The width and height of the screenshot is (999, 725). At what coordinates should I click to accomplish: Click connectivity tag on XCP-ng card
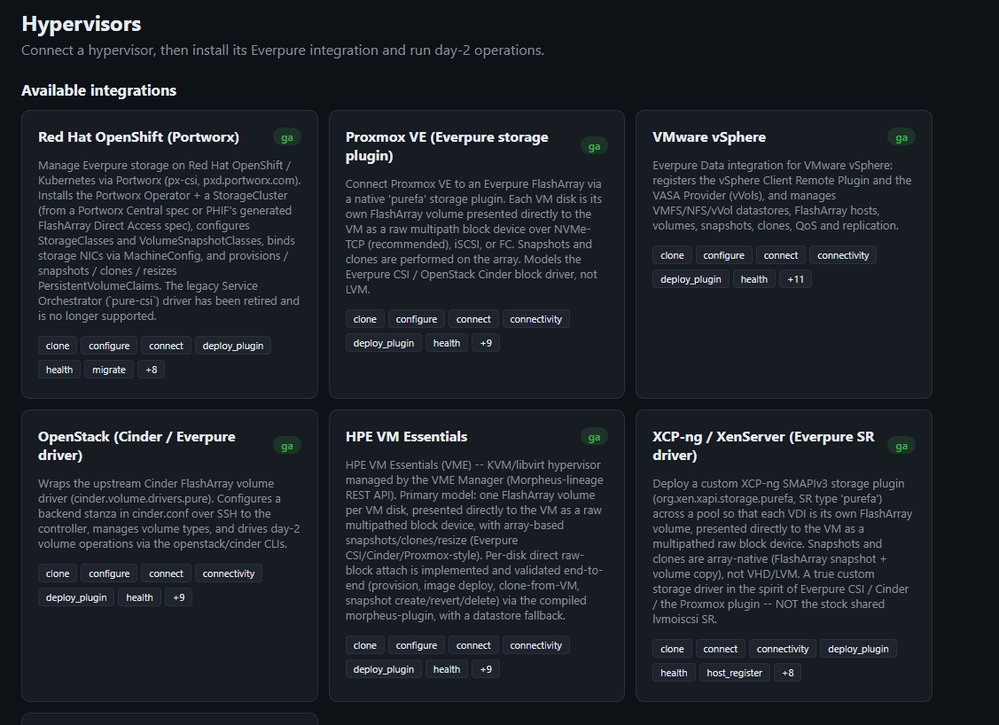[782, 649]
